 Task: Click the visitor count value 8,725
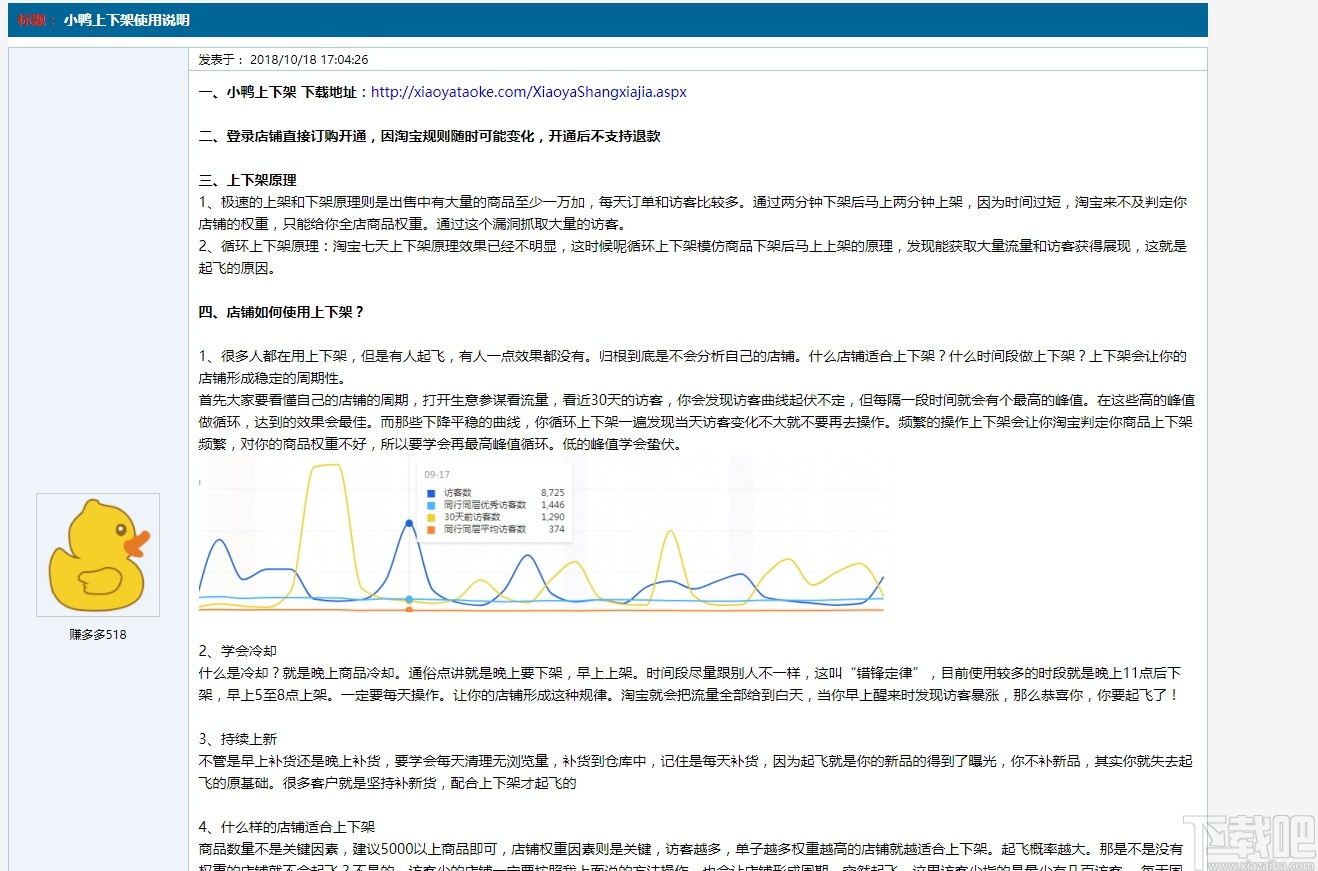552,493
